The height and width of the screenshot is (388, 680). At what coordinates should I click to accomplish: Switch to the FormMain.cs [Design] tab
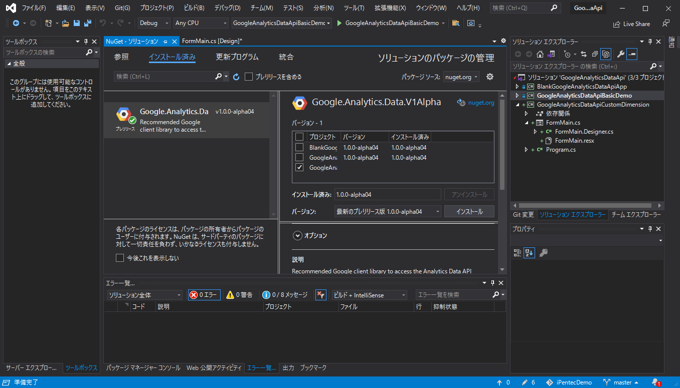(212, 41)
